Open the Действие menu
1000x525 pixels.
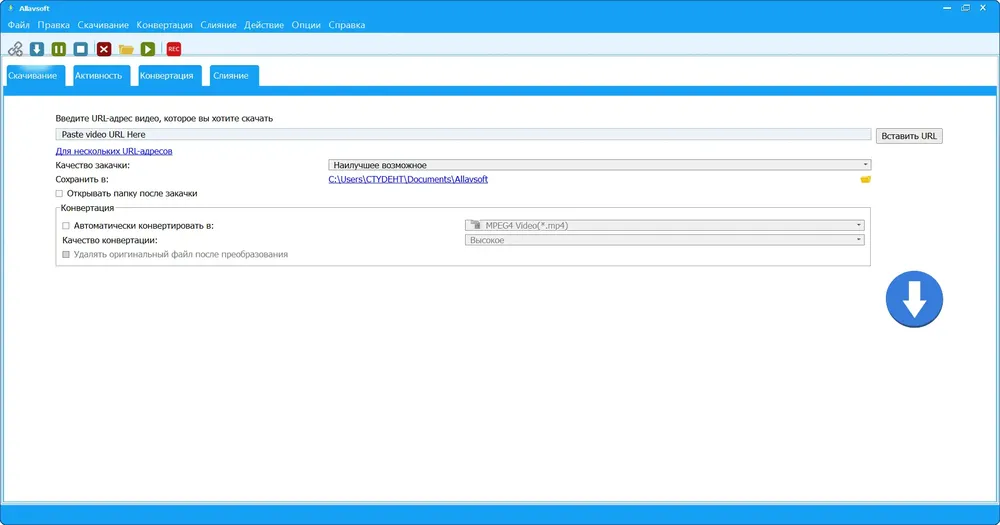[x=264, y=25]
